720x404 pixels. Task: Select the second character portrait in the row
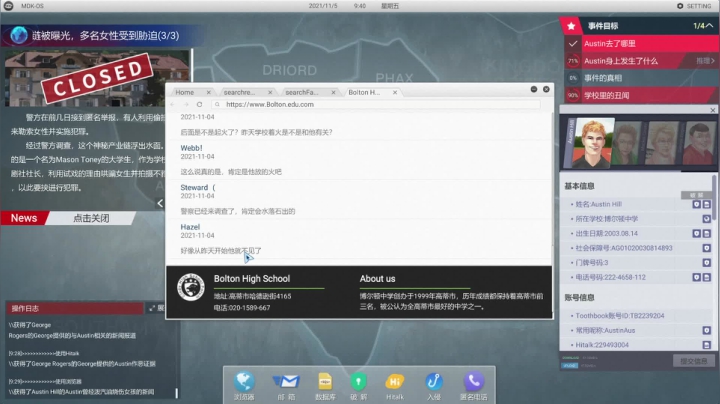(x=627, y=143)
